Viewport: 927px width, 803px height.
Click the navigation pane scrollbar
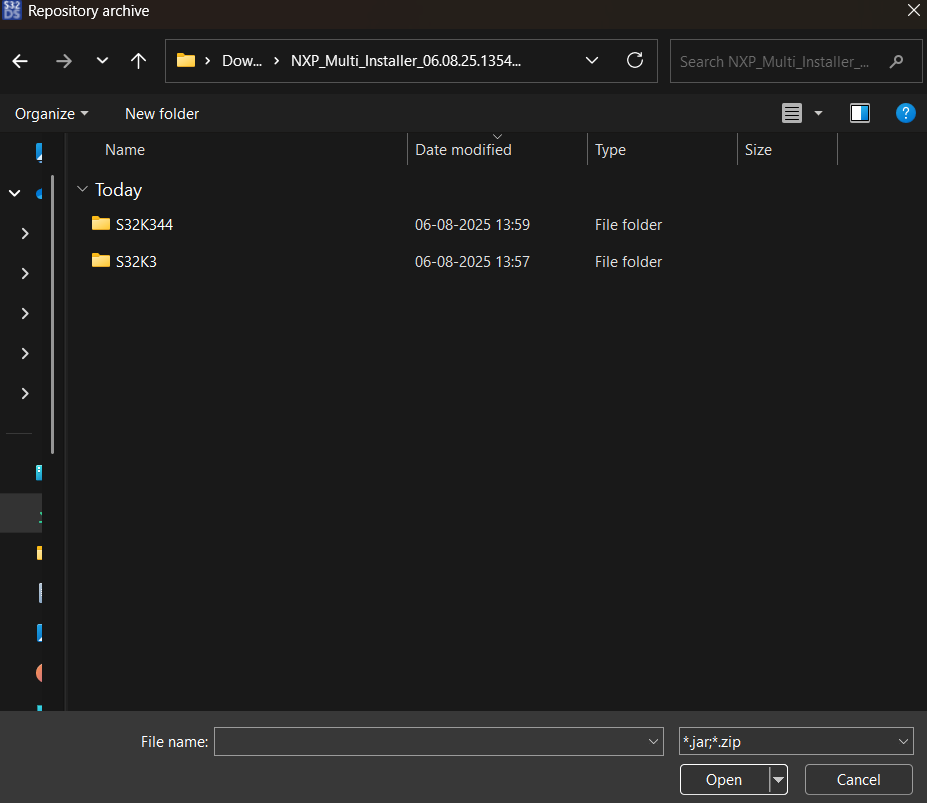pos(53,314)
